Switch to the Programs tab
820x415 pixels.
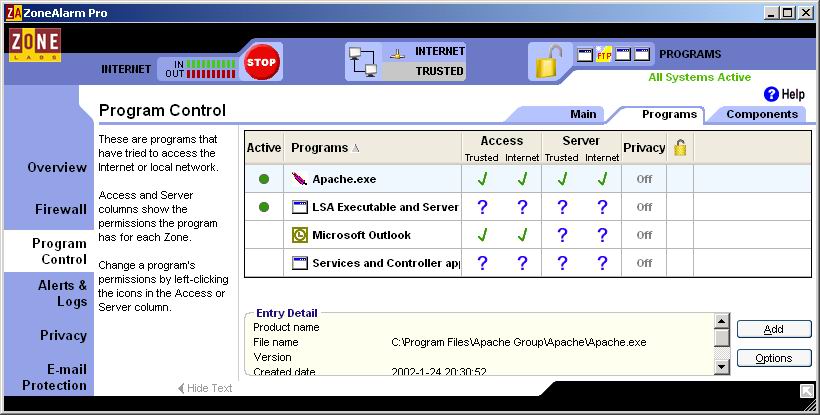coord(669,114)
